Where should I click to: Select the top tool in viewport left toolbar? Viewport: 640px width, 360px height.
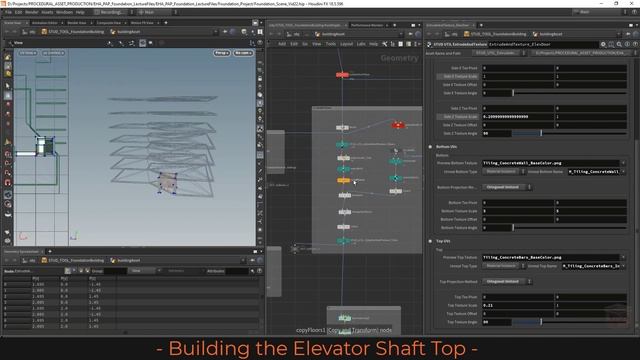[7, 57]
